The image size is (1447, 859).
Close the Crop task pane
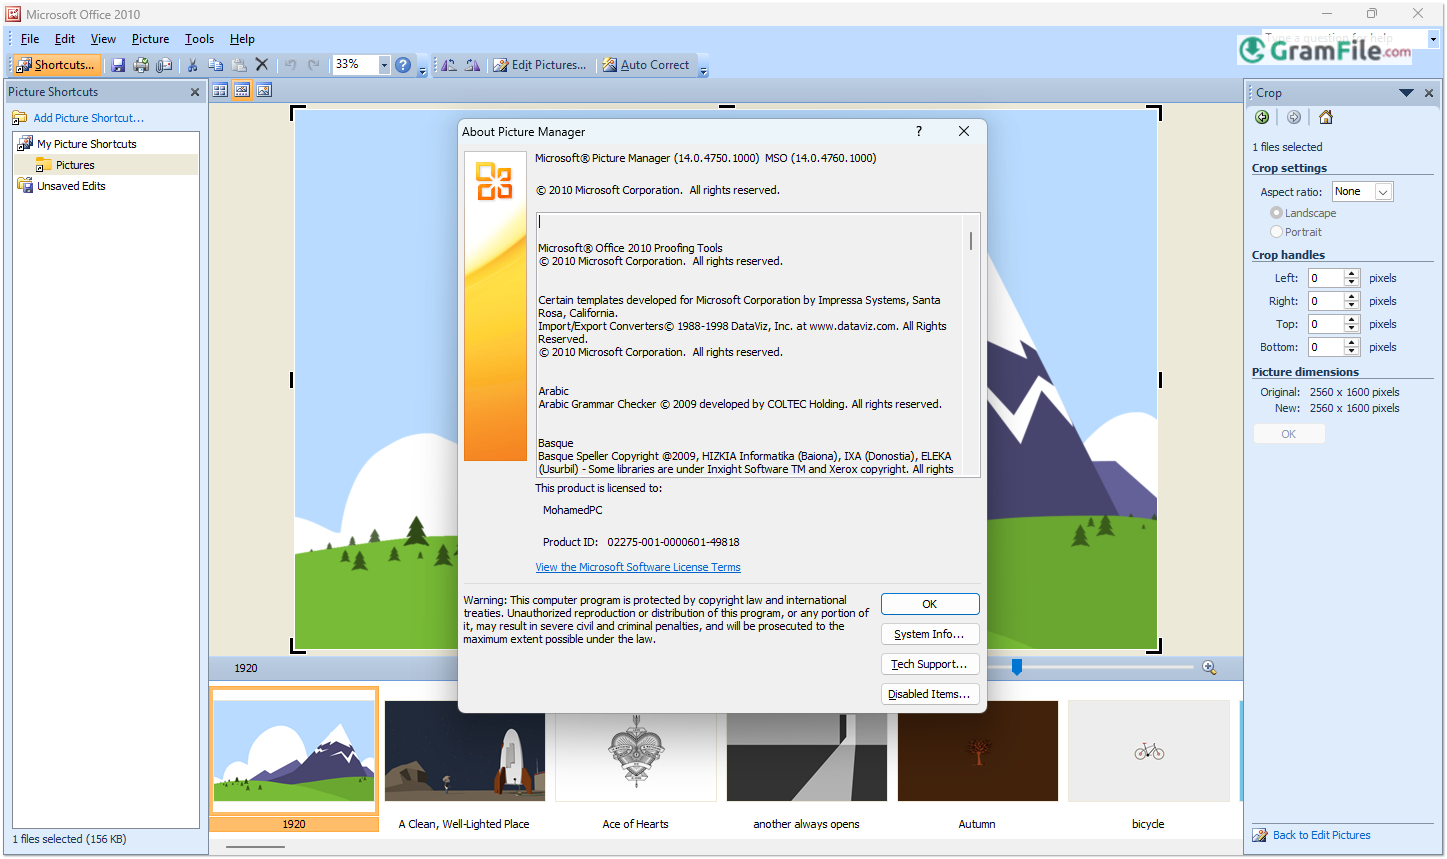pyautogui.click(x=1429, y=93)
